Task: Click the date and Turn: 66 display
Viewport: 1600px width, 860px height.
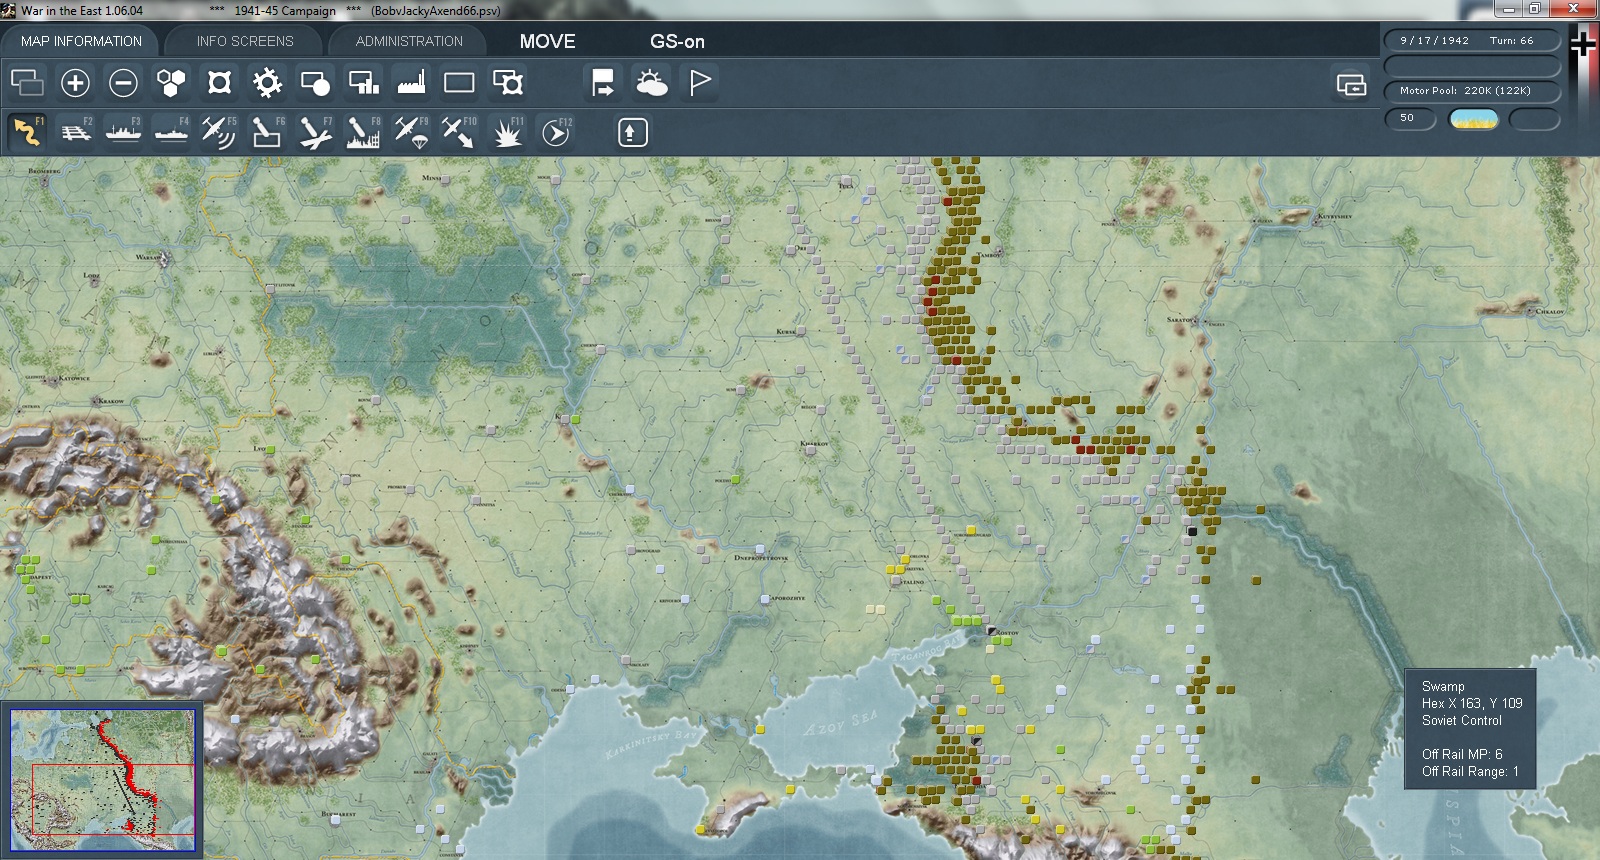Action: pos(1471,41)
